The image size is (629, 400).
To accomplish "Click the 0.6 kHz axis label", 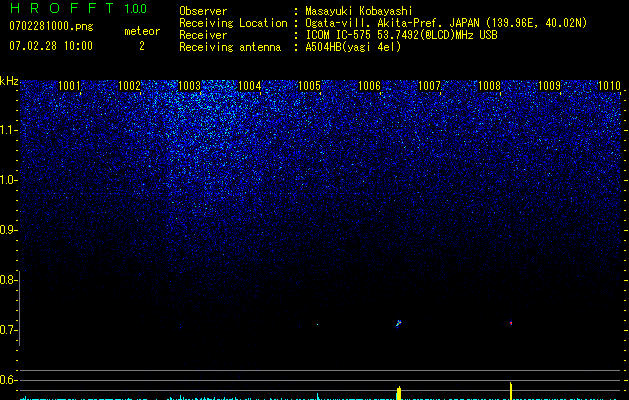I will 7,380.
